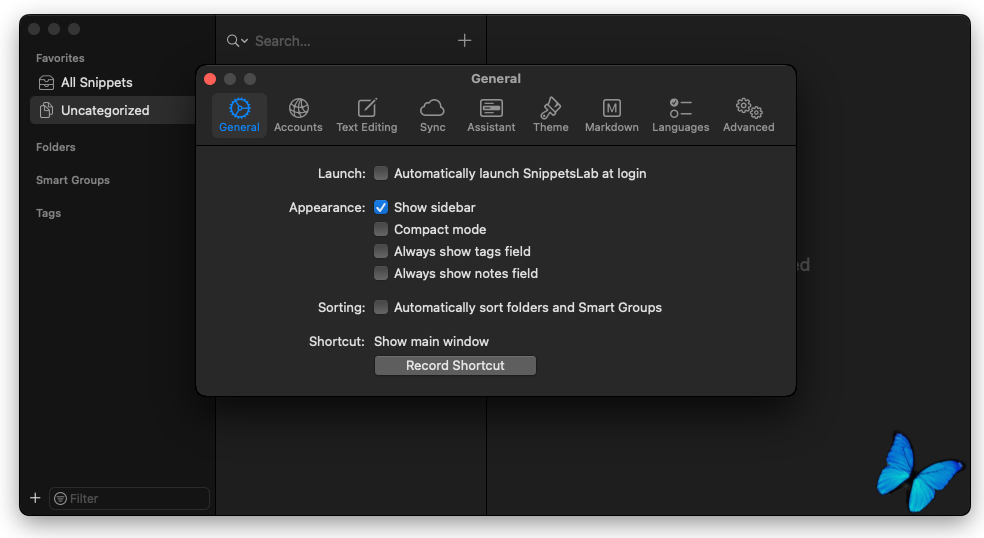Open the Languages preferences tab
The image size is (984, 538).
pos(680,116)
